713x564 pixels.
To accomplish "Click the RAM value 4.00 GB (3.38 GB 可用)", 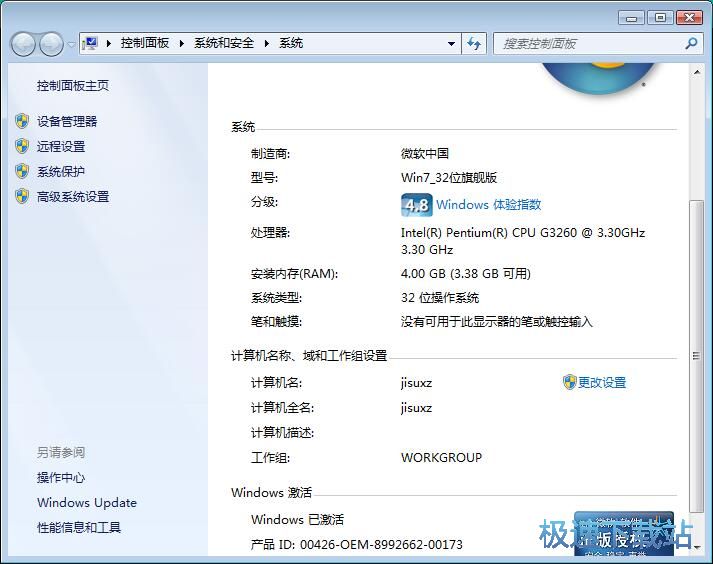I will point(466,274).
